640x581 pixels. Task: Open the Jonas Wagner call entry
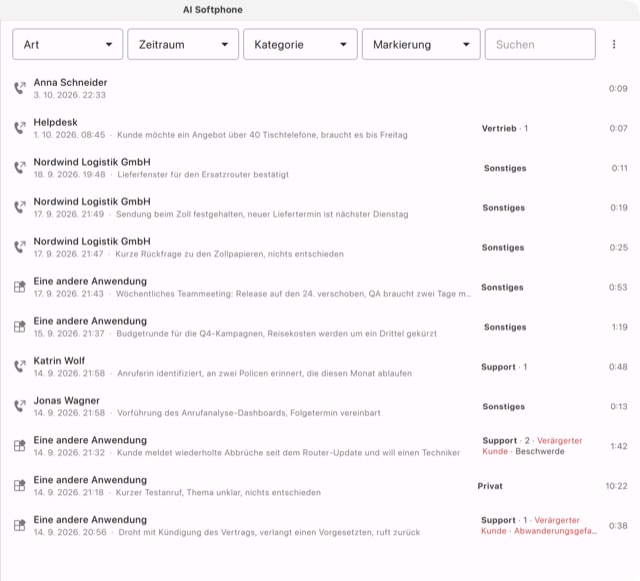tap(320, 406)
